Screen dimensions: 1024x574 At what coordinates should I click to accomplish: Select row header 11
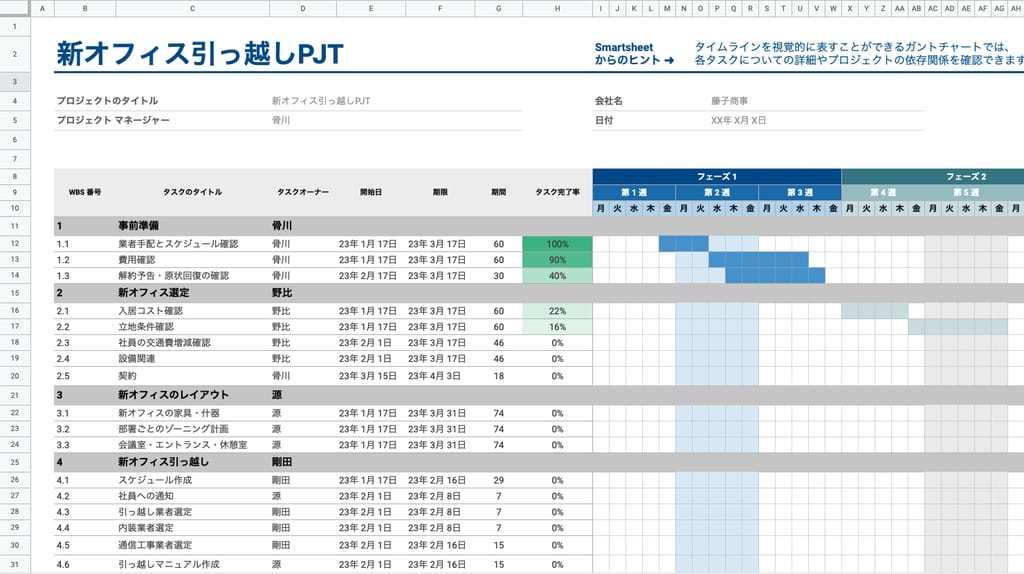15,226
